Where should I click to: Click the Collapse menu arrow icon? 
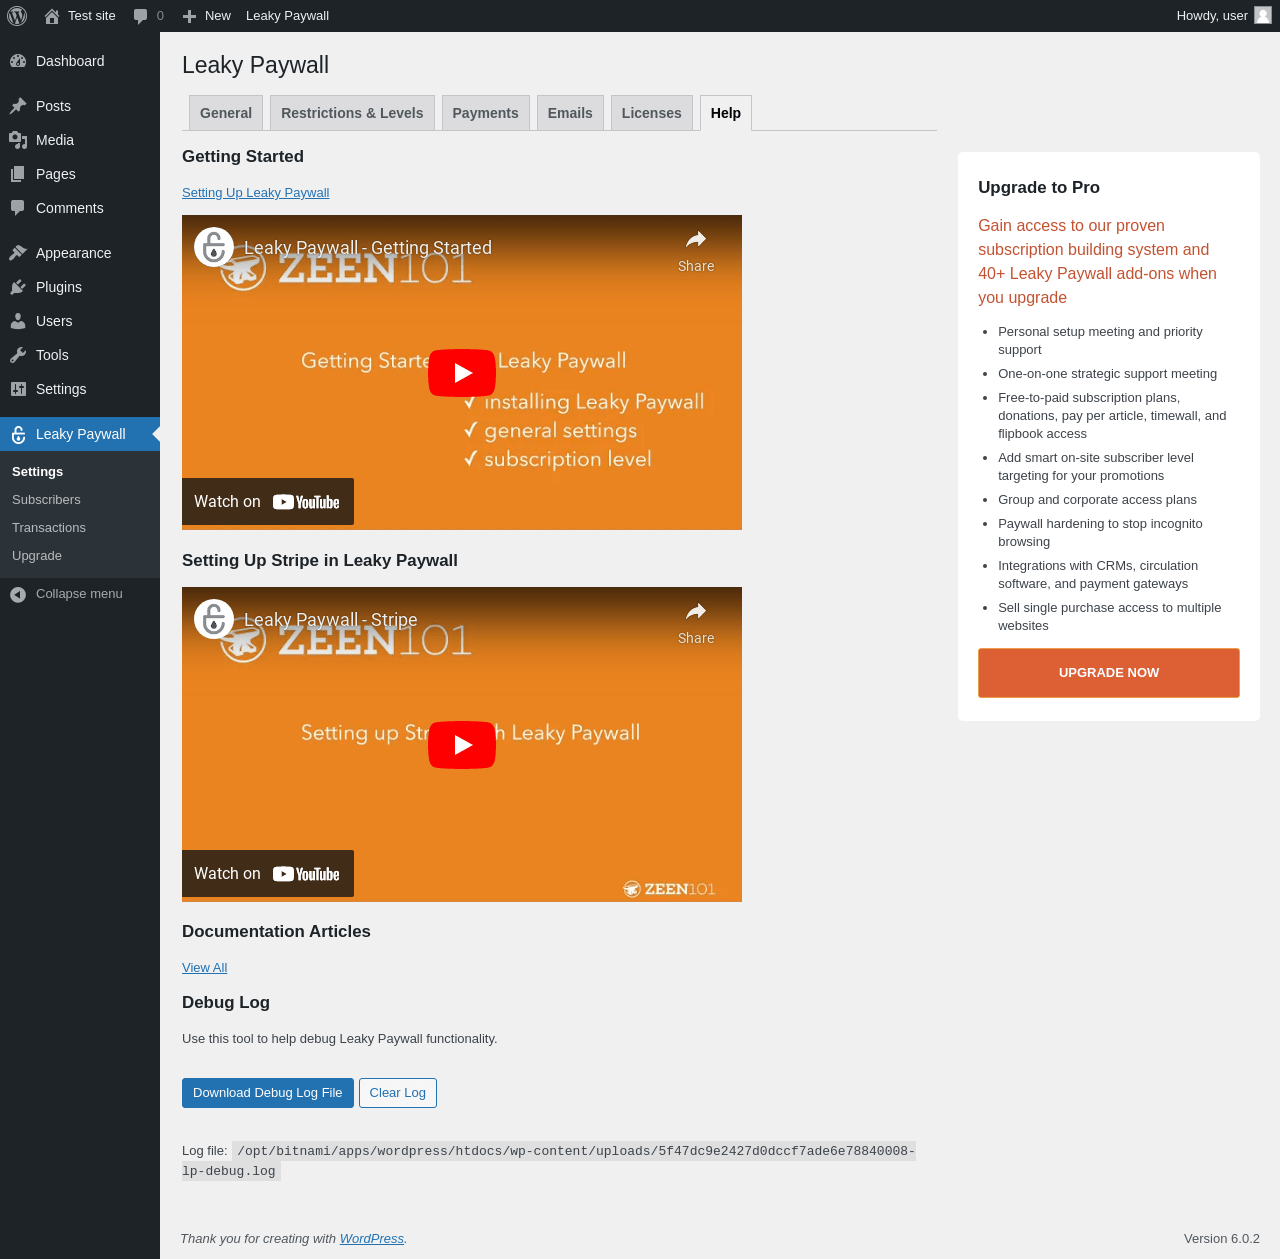click(x=18, y=594)
